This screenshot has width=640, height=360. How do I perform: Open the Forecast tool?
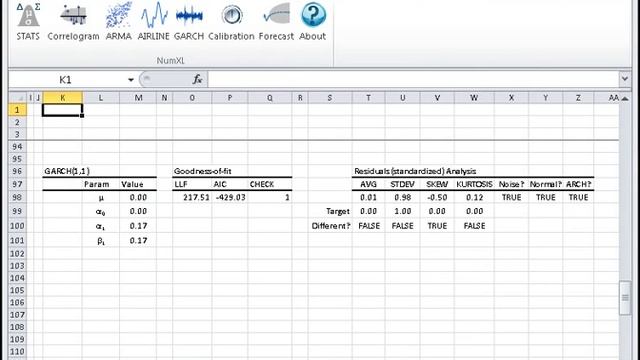[276, 22]
